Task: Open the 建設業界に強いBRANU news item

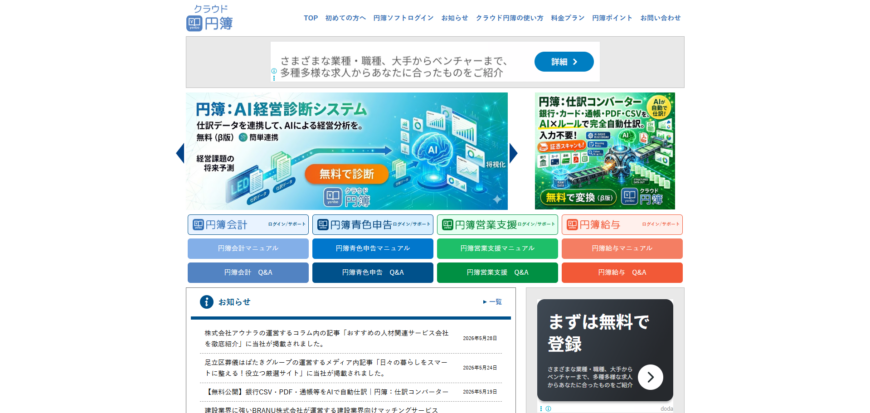Action: pos(321,410)
